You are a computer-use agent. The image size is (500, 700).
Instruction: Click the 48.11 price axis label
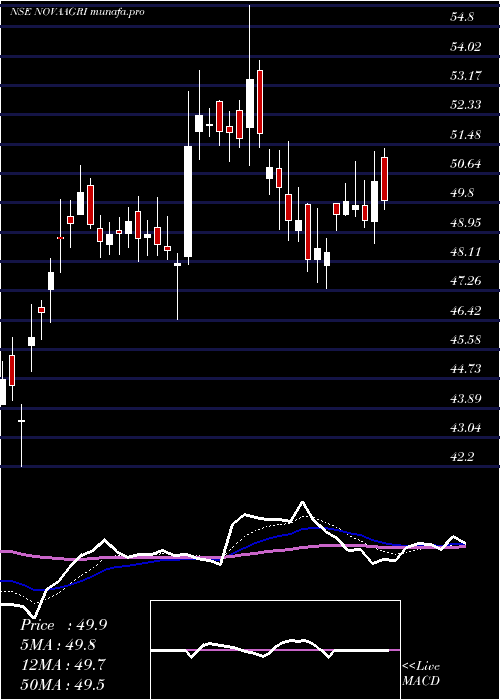pos(467,252)
